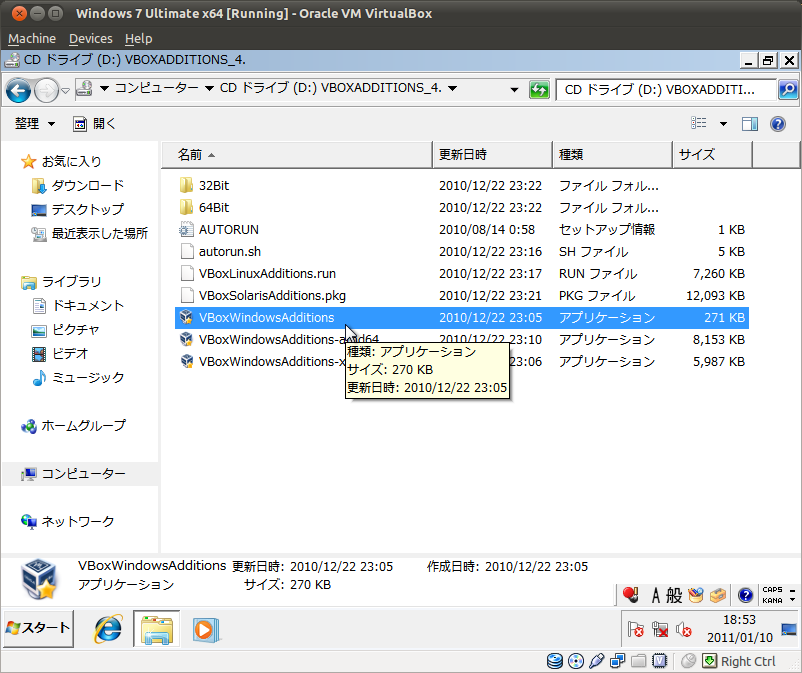
Task: Sort by 種類 column header
Action: (x=612, y=154)
